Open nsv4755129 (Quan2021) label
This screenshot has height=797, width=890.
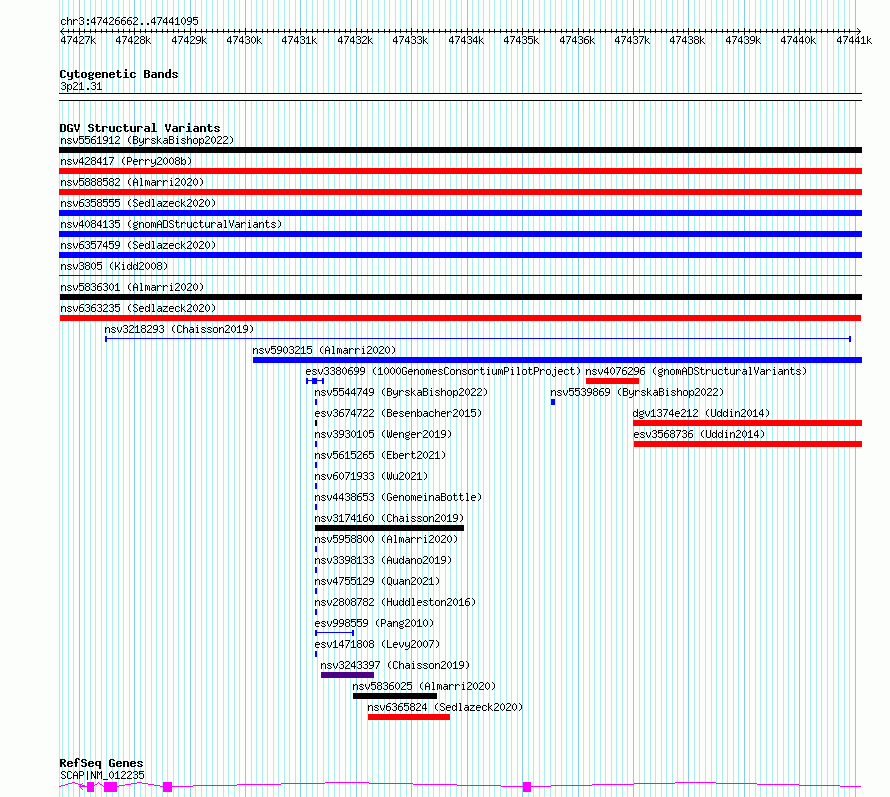(377, 581)
